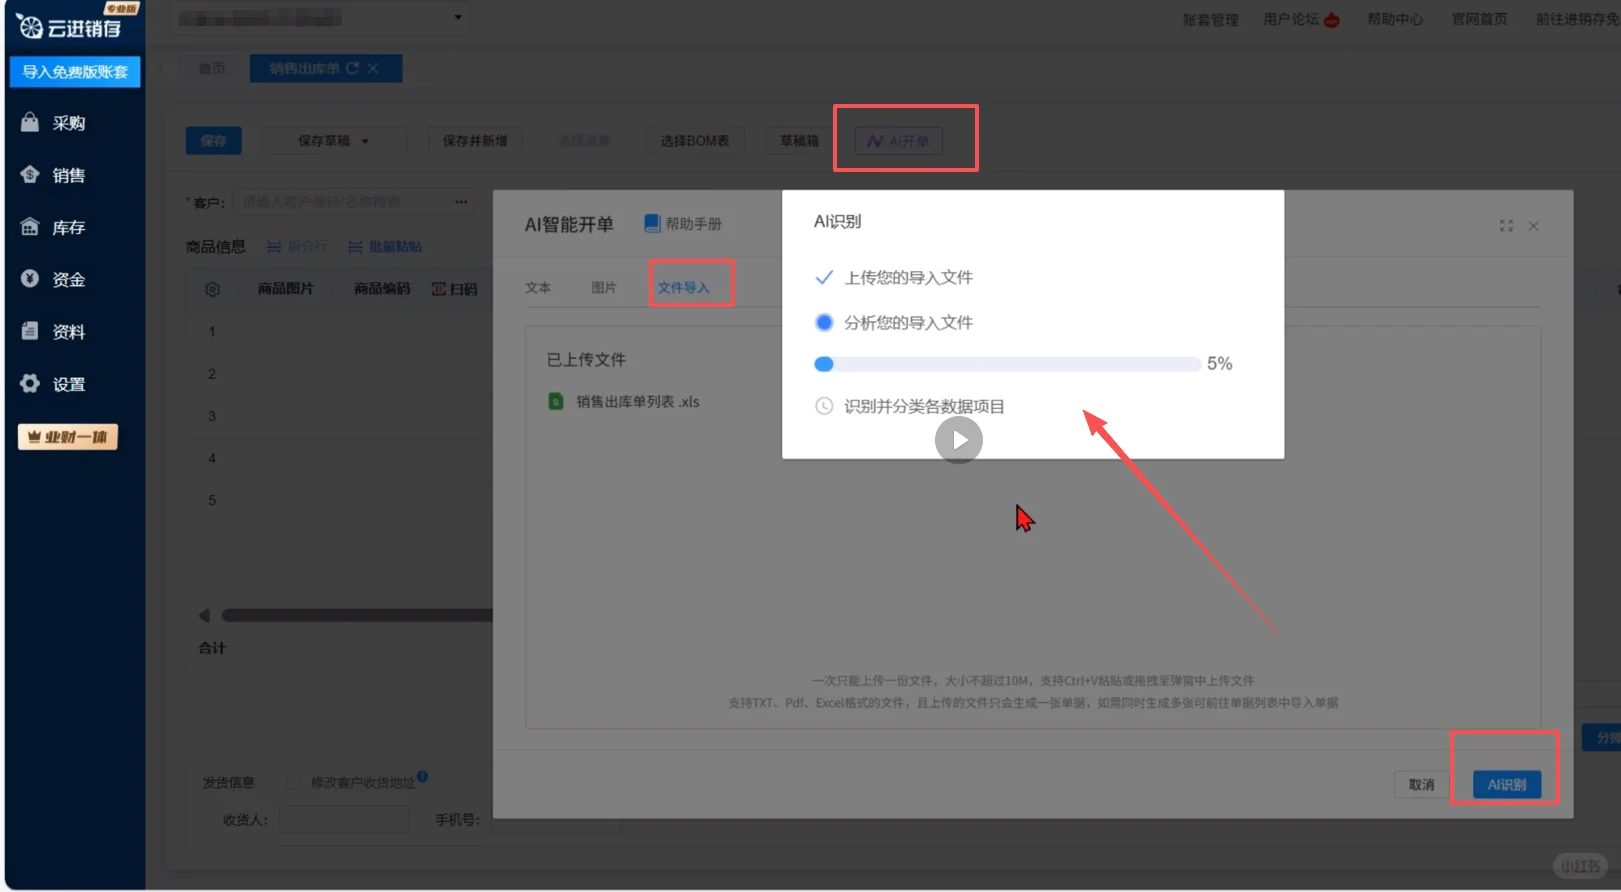This screenshot has height=892, width=1621.
Task: Click the 拆分行 split rows icon
Action: [x=274, y=246]
